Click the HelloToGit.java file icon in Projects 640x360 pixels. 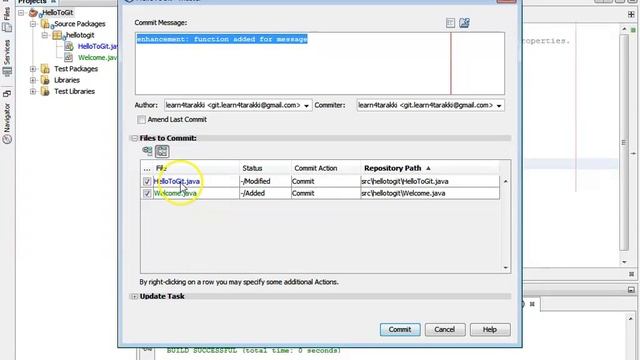69,47
